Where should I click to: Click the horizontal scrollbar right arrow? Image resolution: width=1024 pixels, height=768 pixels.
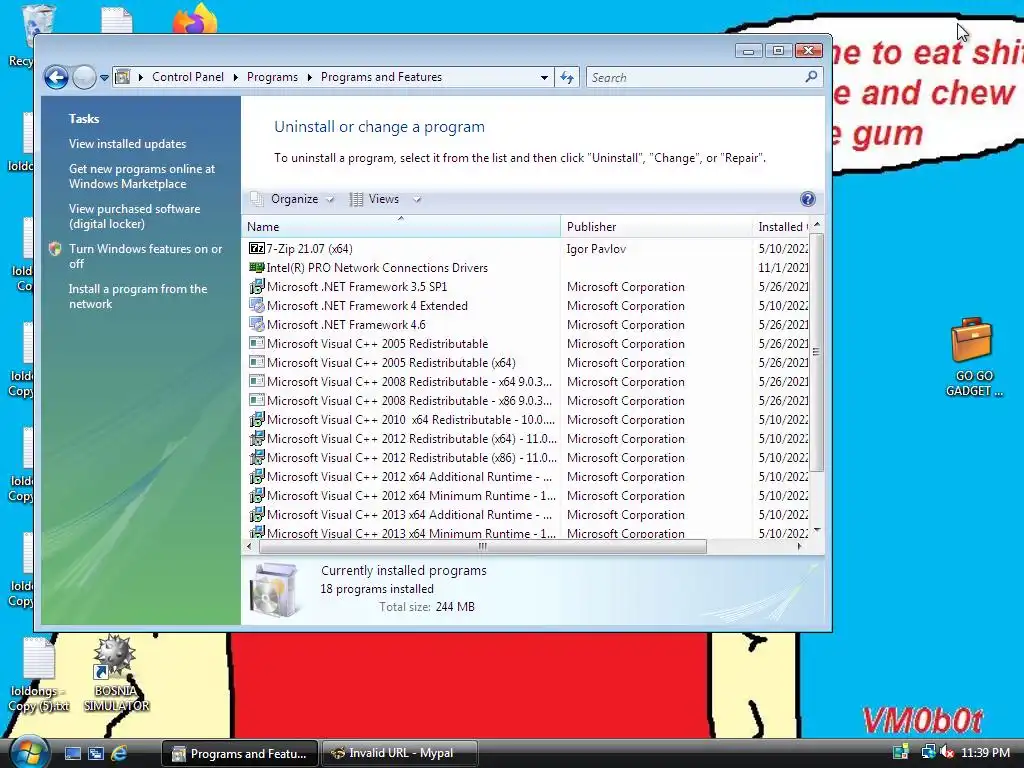pyautogui.click(x=800, y=547)
